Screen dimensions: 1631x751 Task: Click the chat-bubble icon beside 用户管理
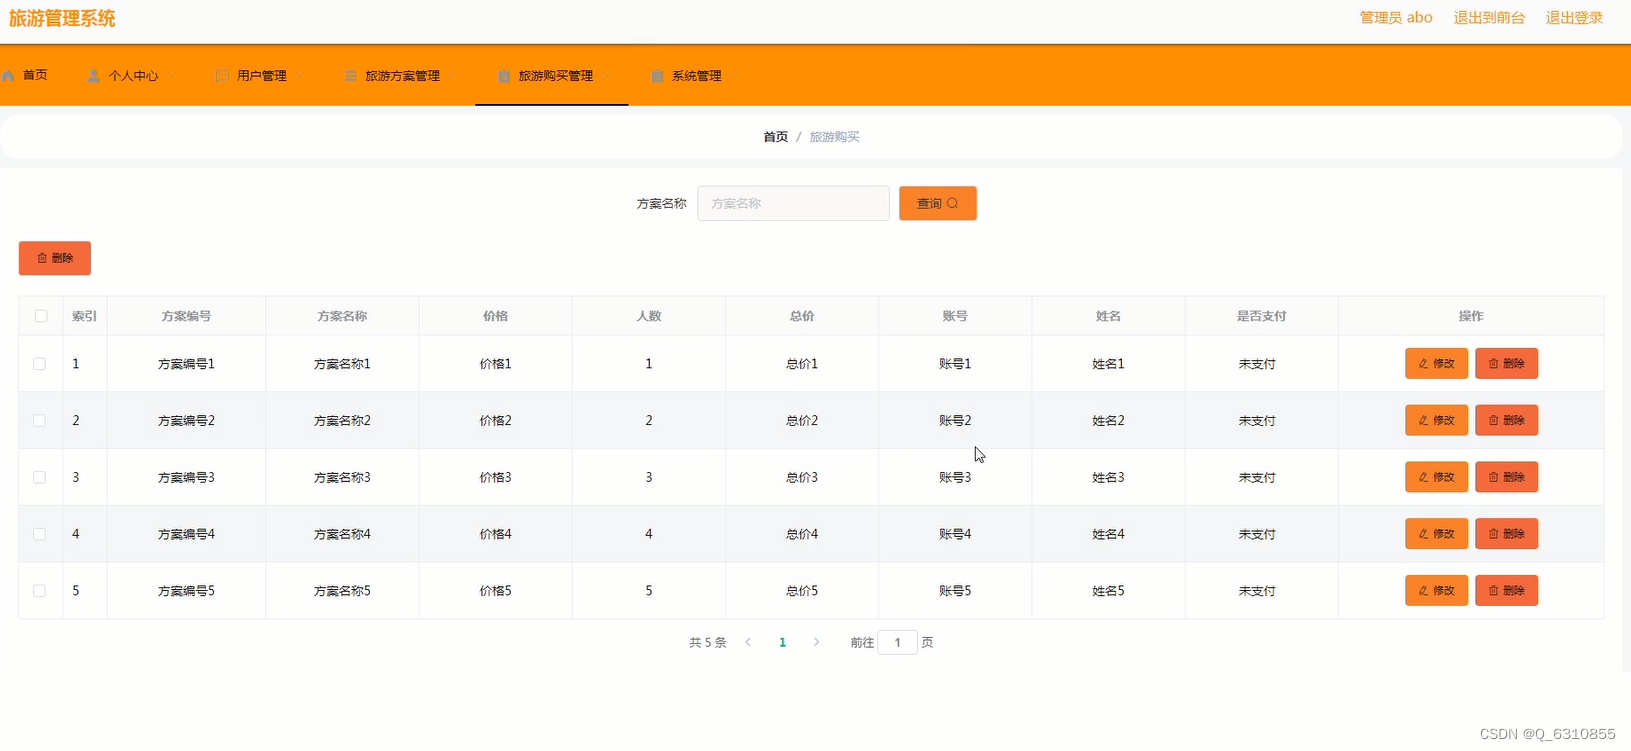click(x=222, y=76)
